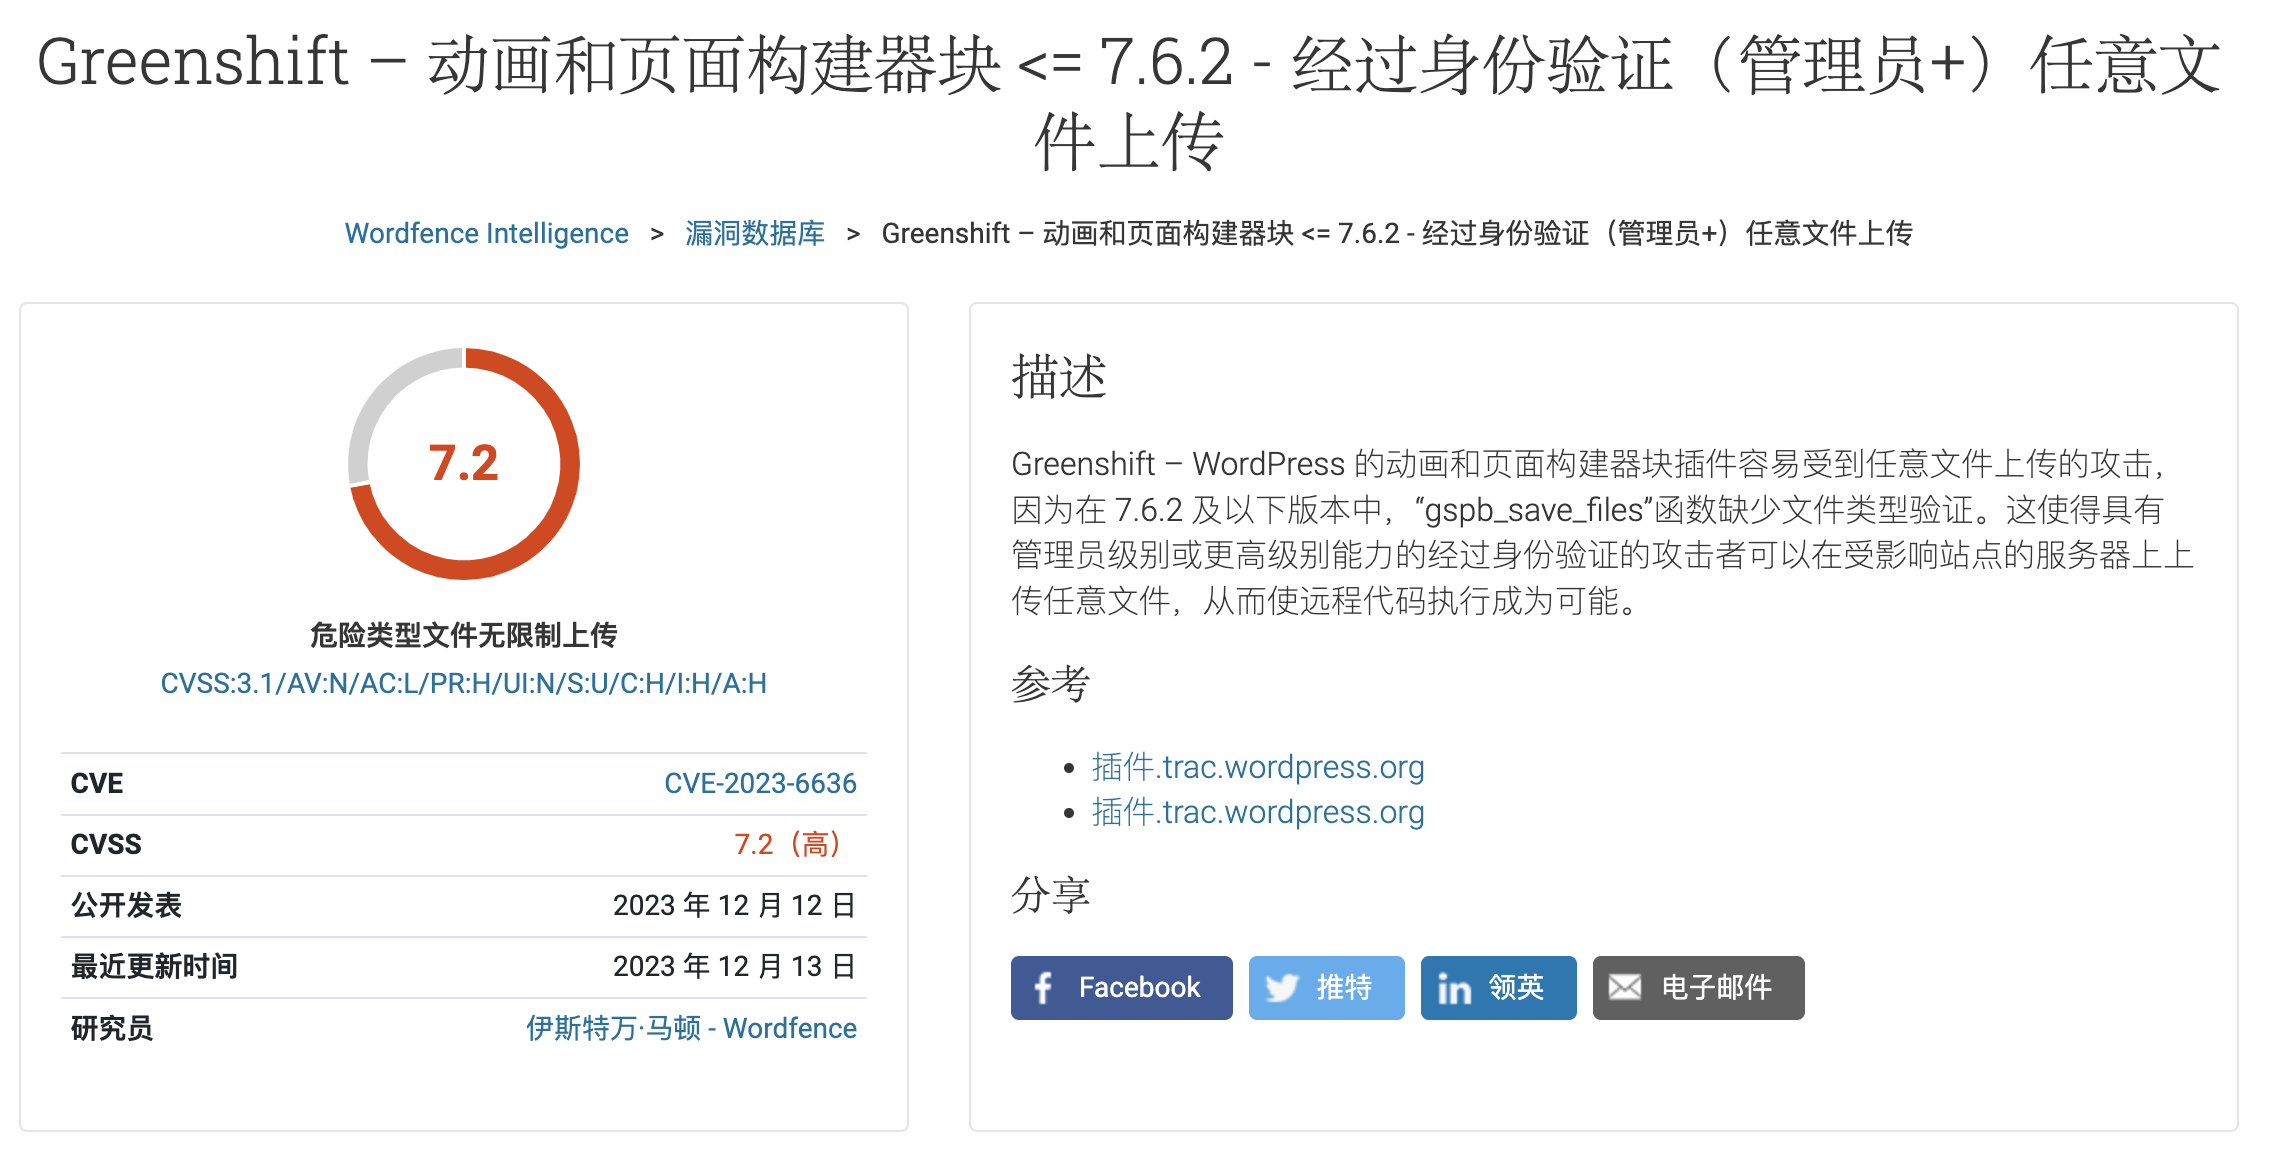Share on LinkedIn 领英 button
The height and width of the screenshot is (1170, 2272).
(x=1498, y=987)
